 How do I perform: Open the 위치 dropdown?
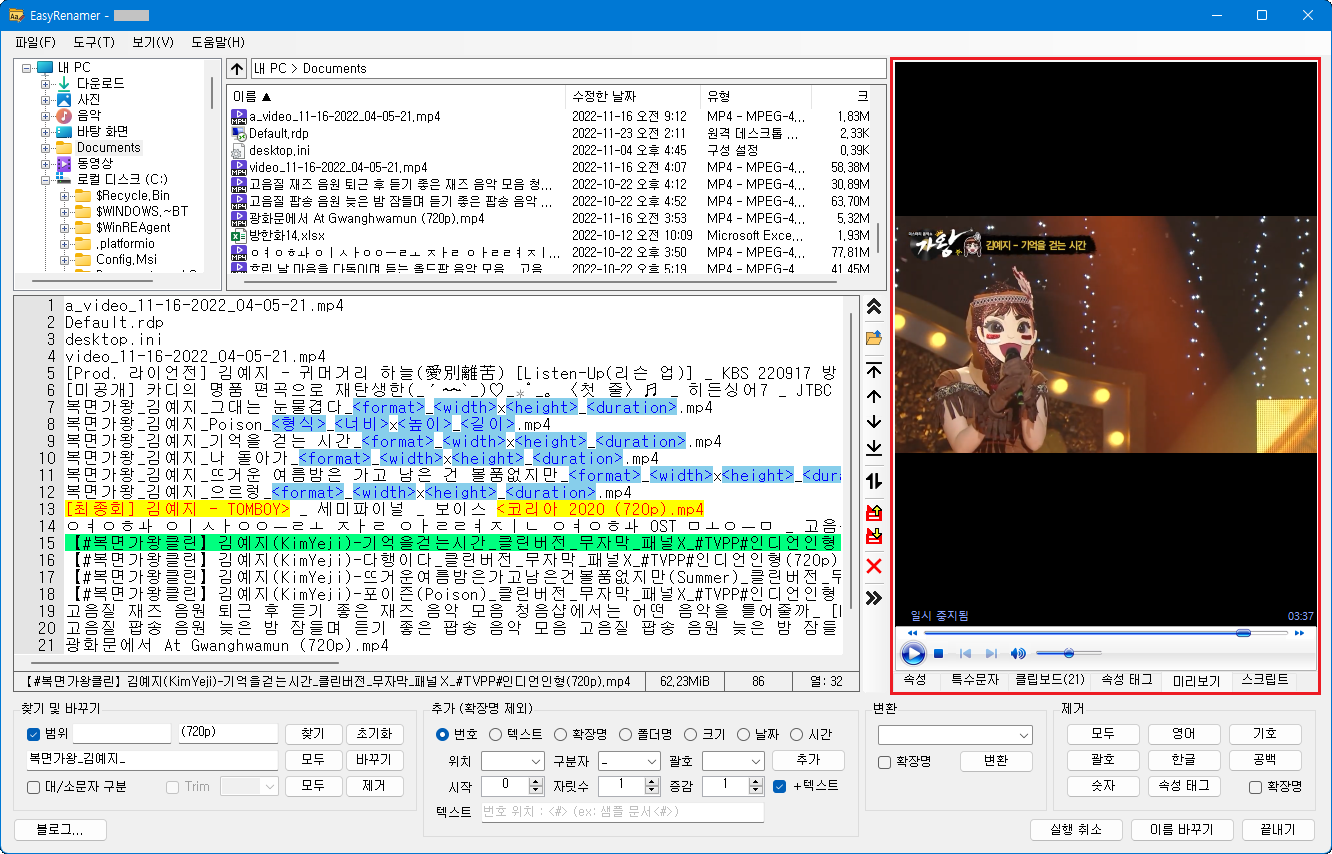(x=512, y=761)
